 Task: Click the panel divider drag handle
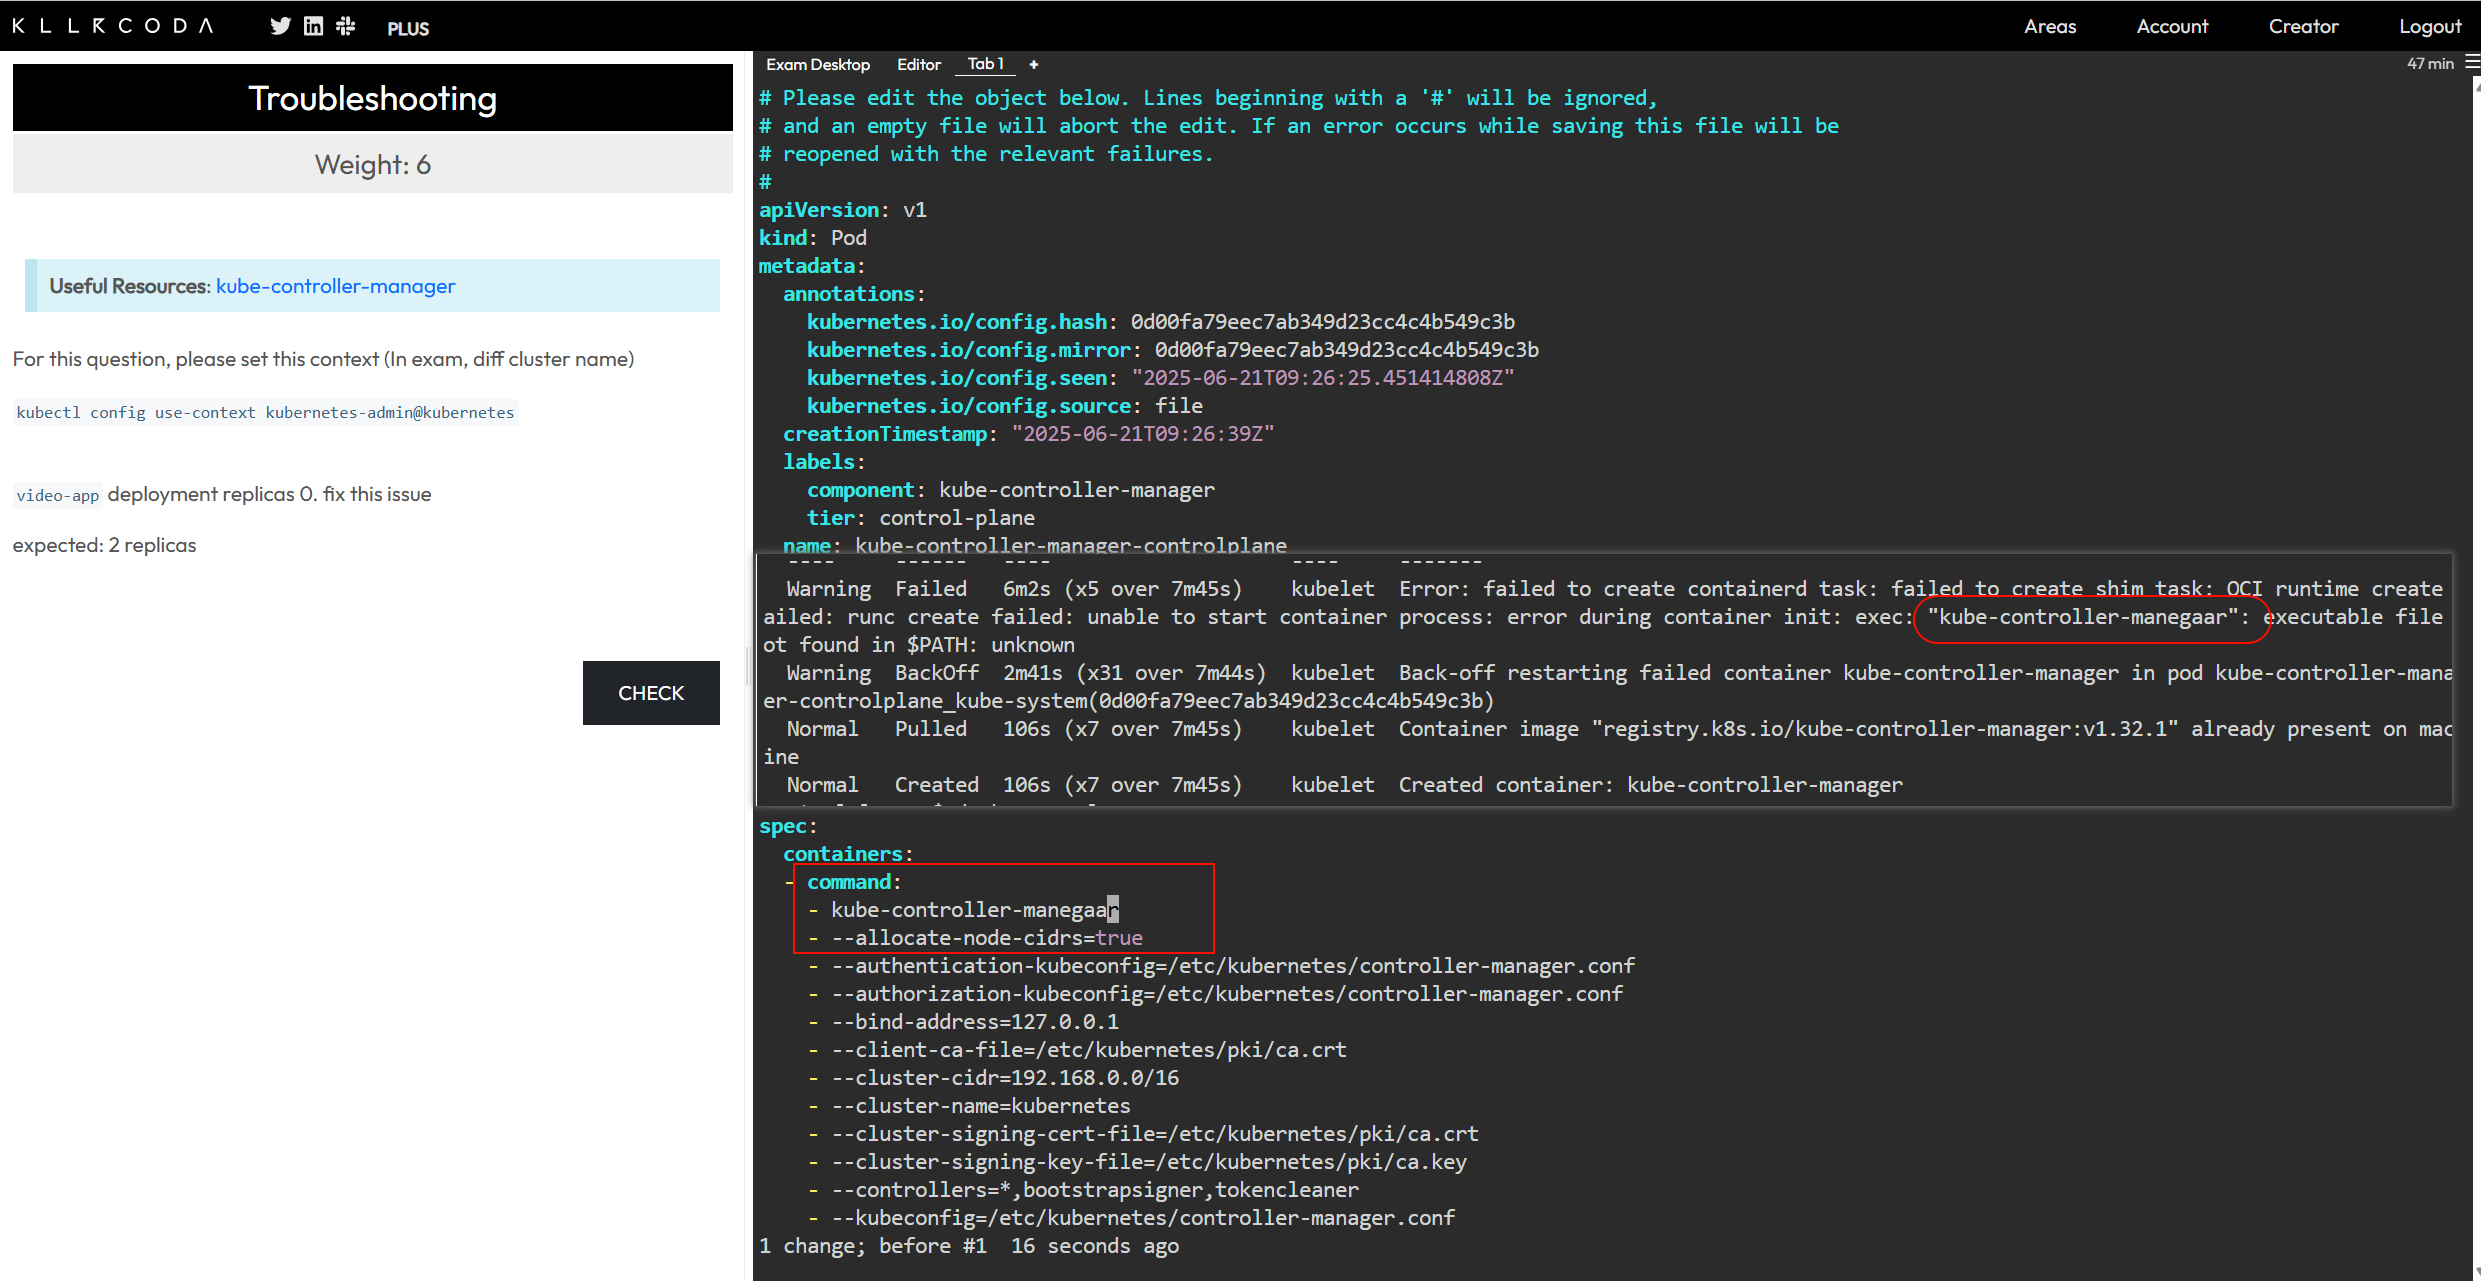coord(748,666)
